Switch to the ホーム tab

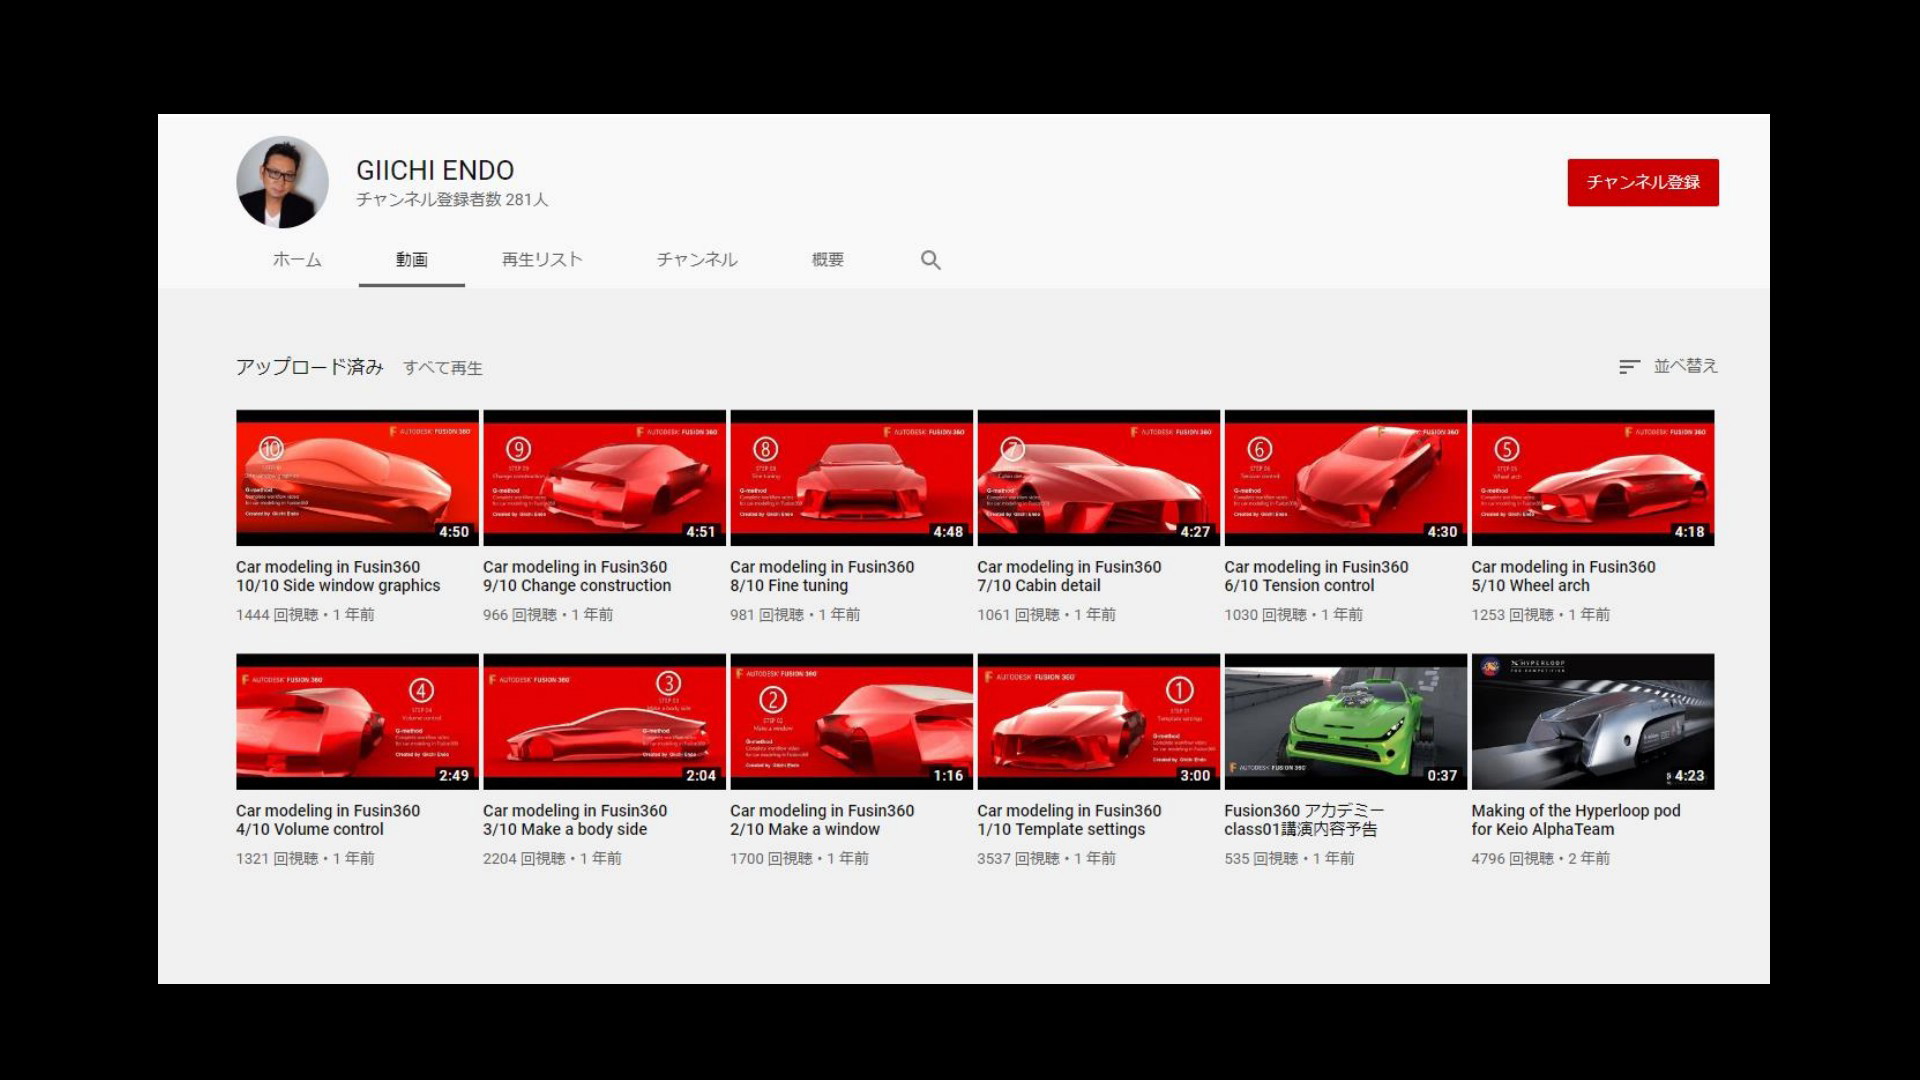[x=297, y=260]
